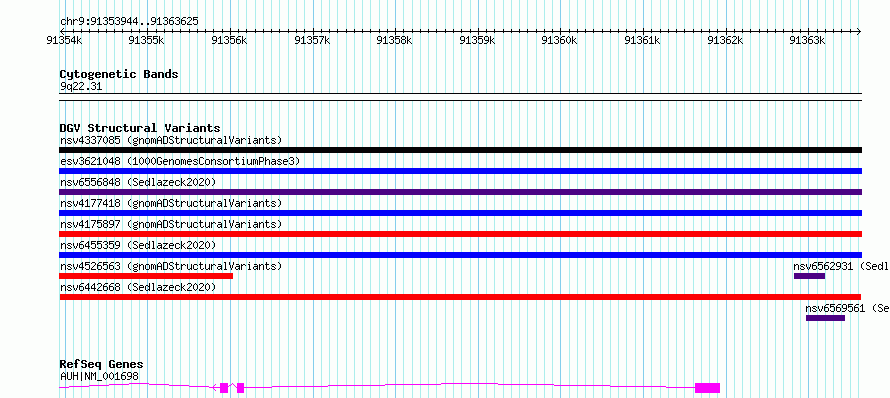Click the nsv4175897 gnomAD variant label
This screenshot has width=890, height=398.
[x=171, y=224]
